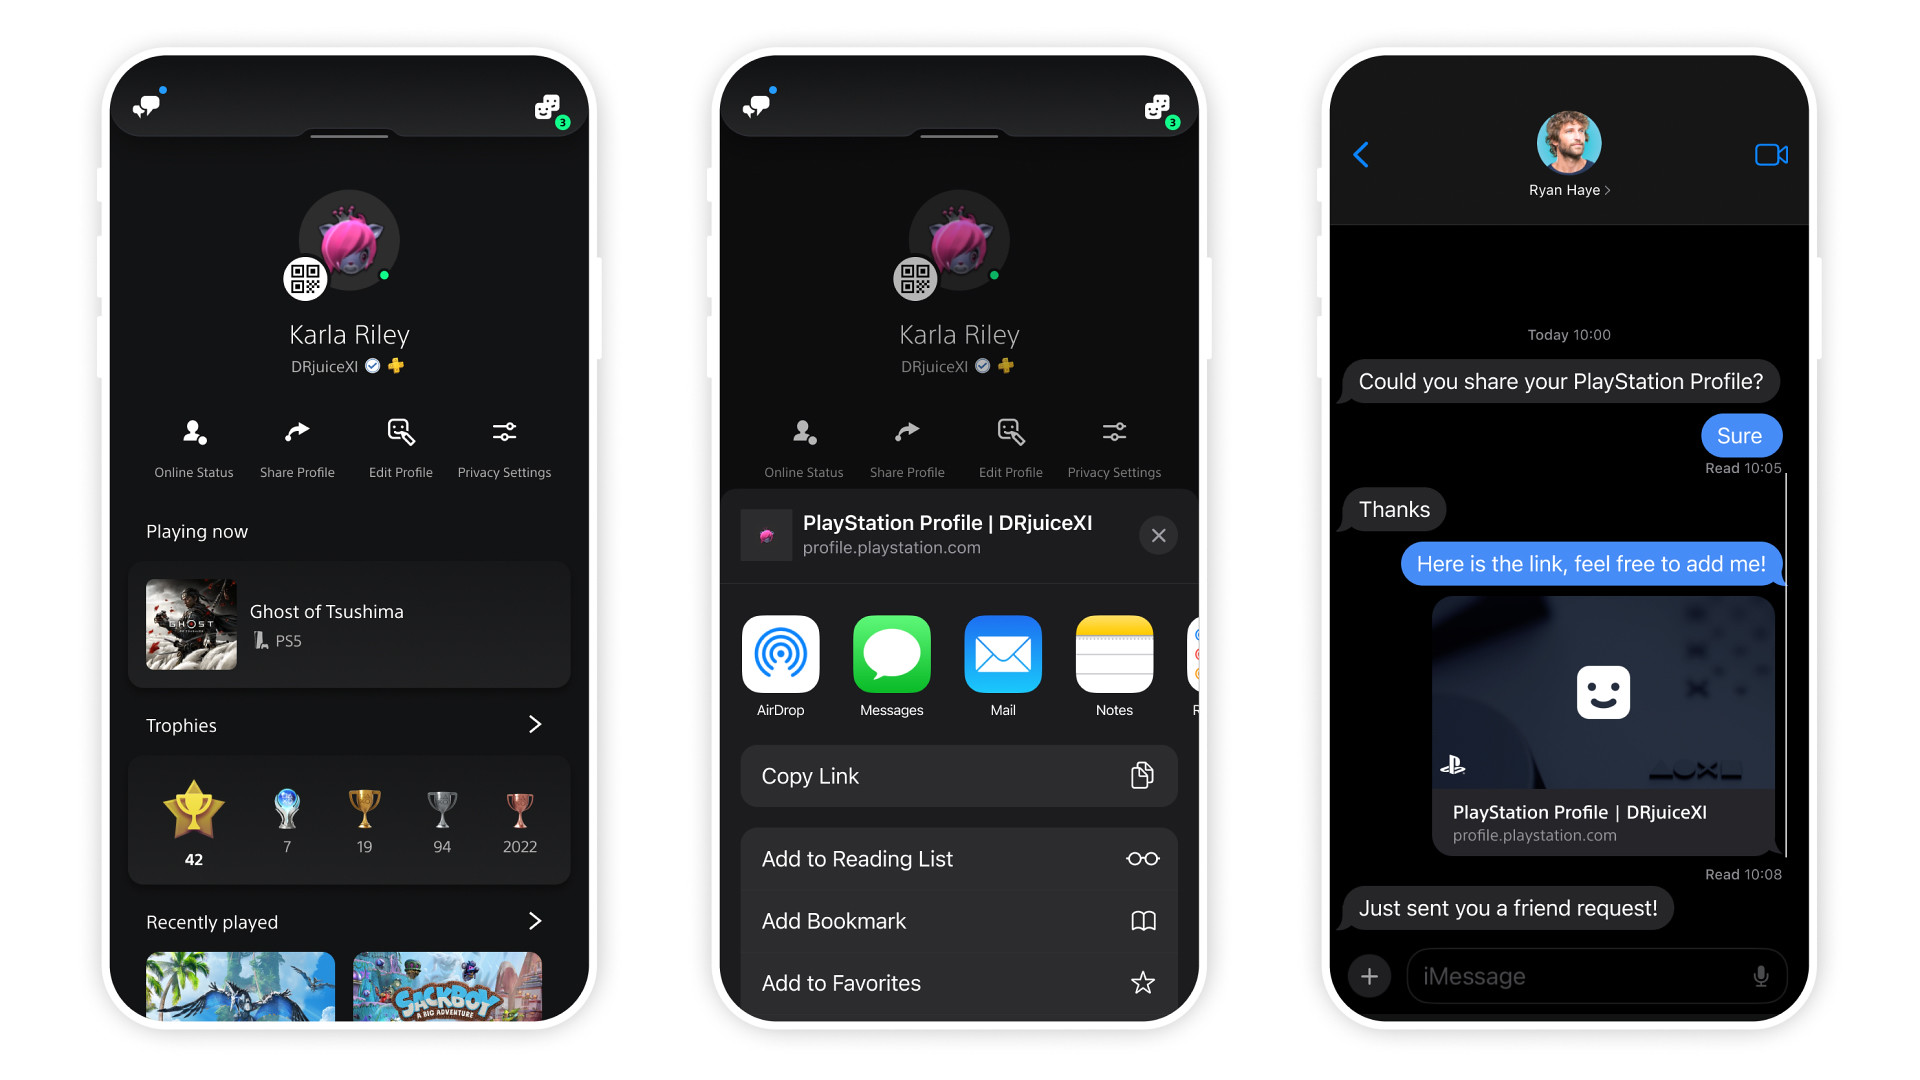
Task: Select Add Bookmark menu option
Action: tap(959, 920)
